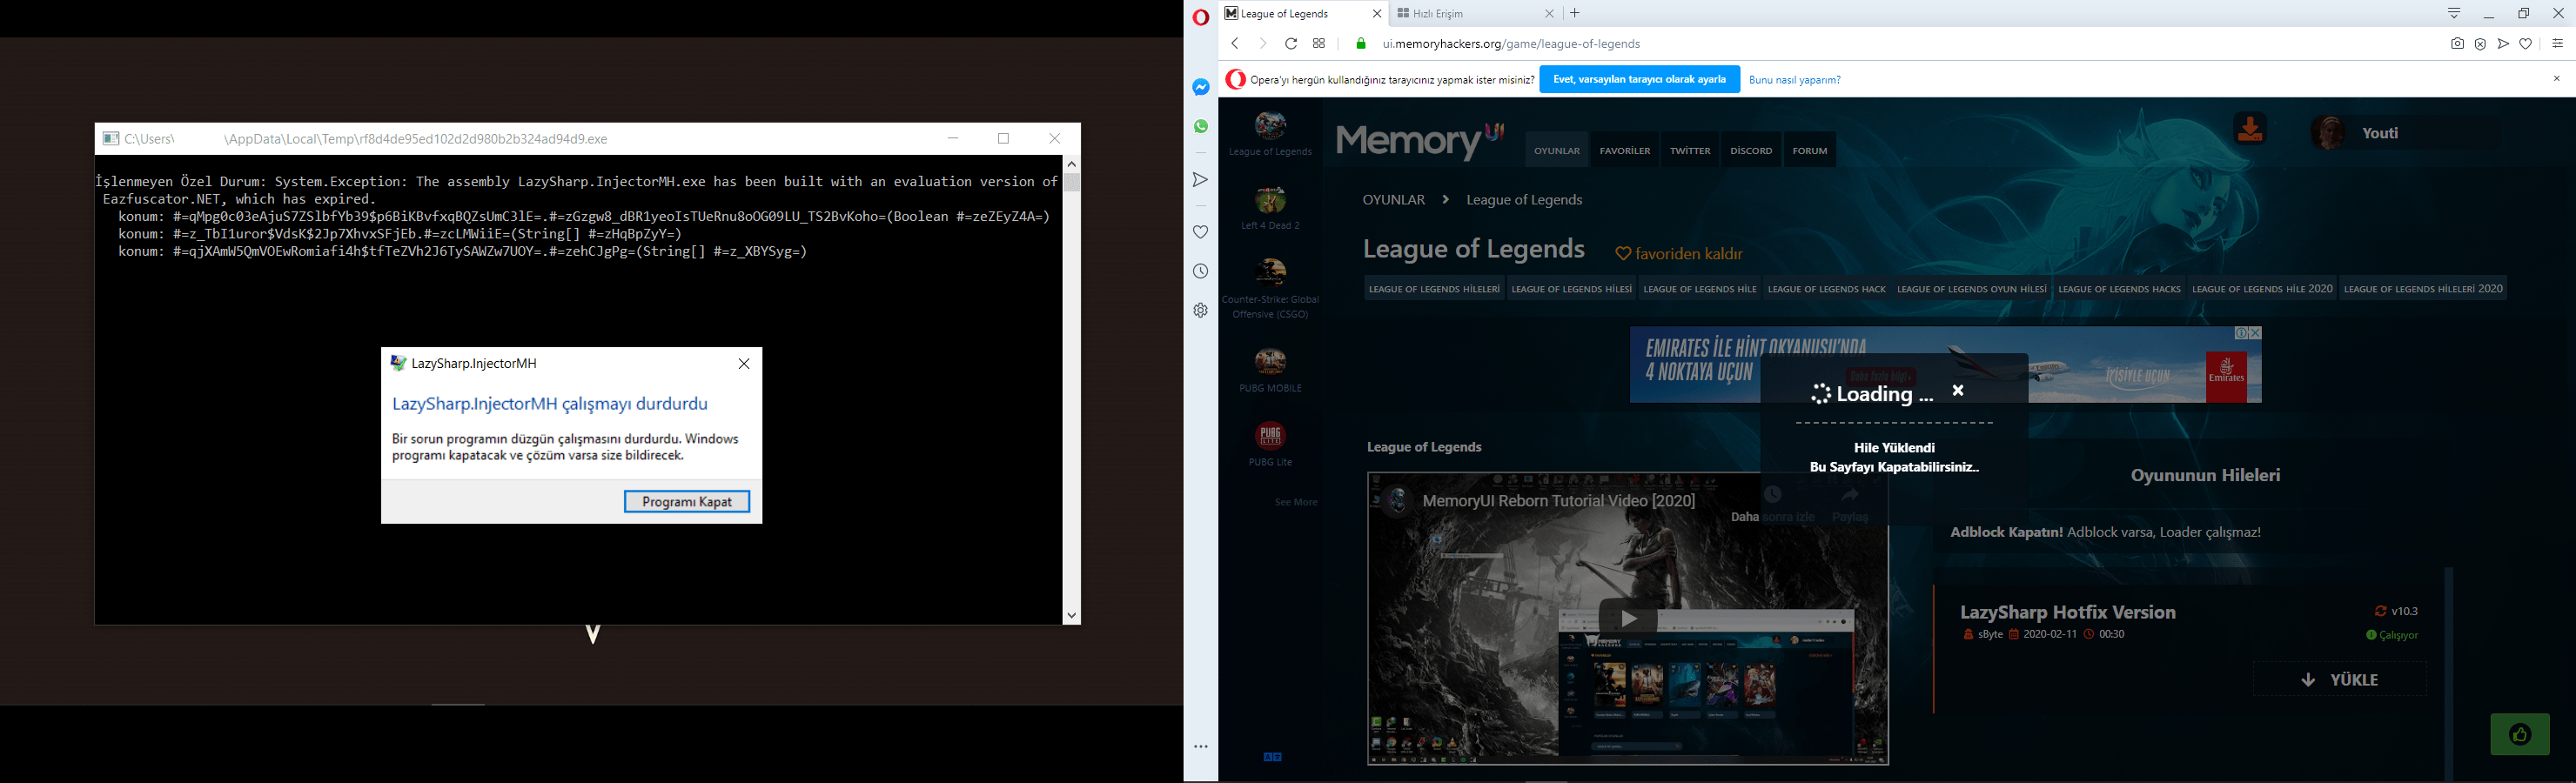Viewport: 2576px width, 783px height.
Task: Open the Speed Dial start page icon
Action: pos(1319,44)
